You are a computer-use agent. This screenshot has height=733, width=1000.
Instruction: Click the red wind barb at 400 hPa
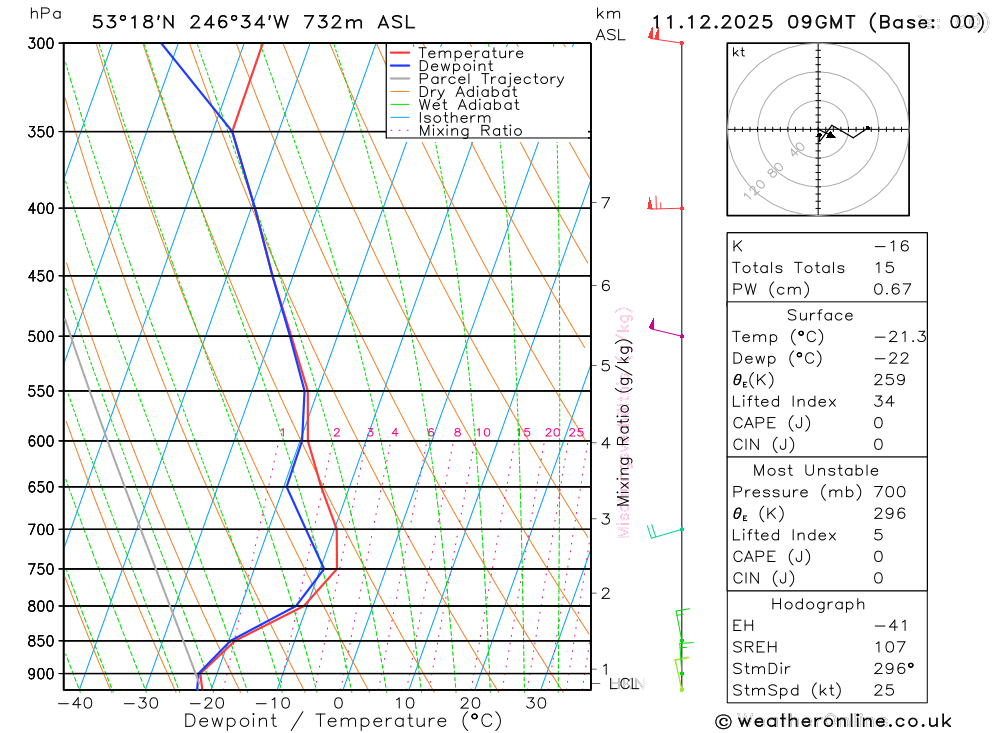665,204
